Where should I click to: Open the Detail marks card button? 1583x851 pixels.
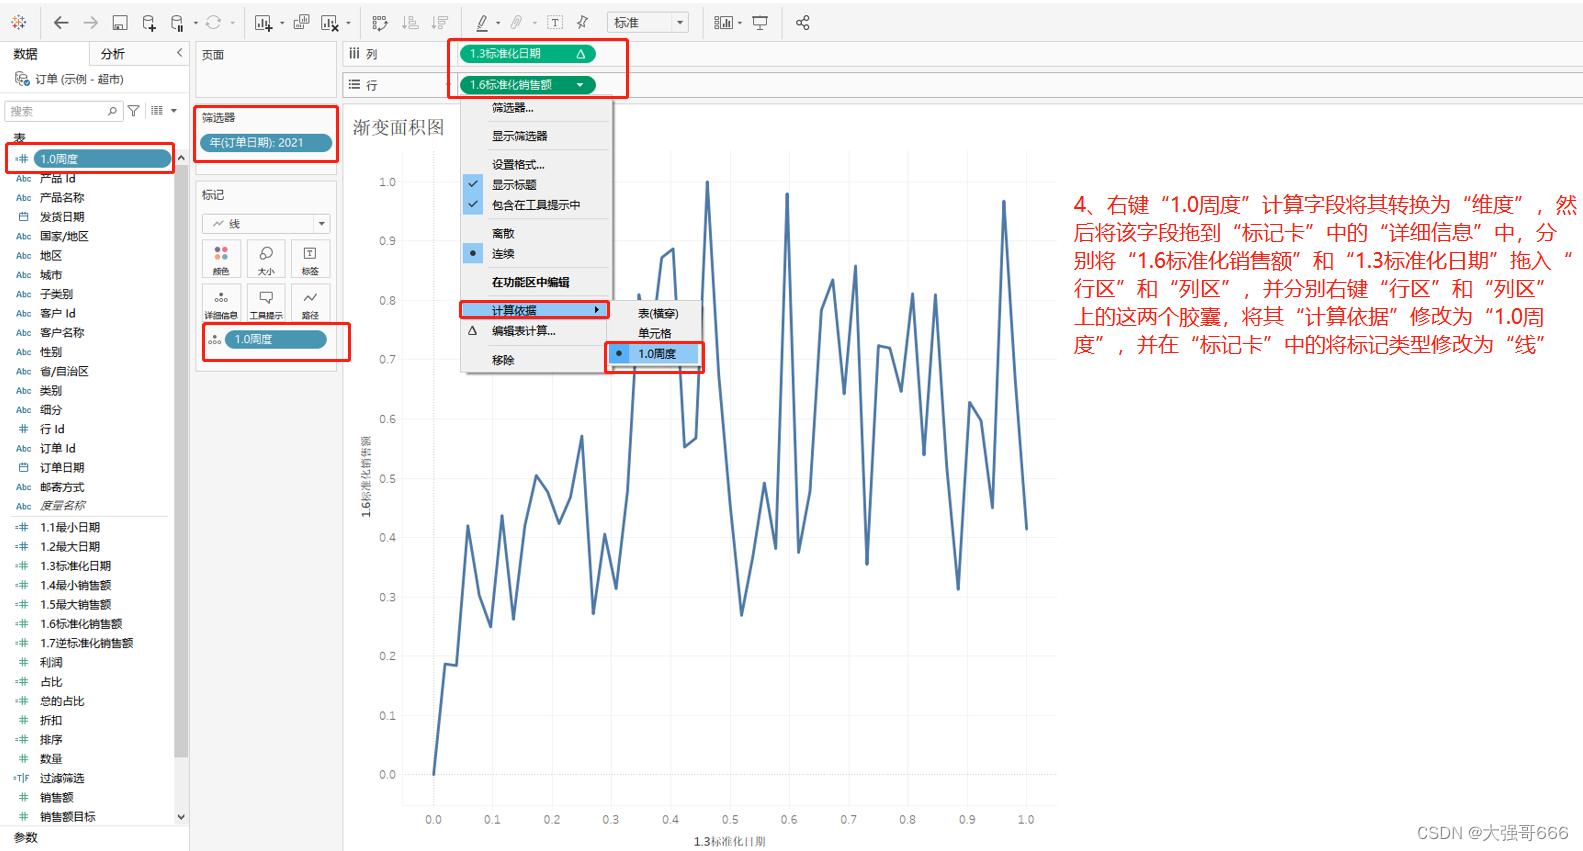coord(221,302)
